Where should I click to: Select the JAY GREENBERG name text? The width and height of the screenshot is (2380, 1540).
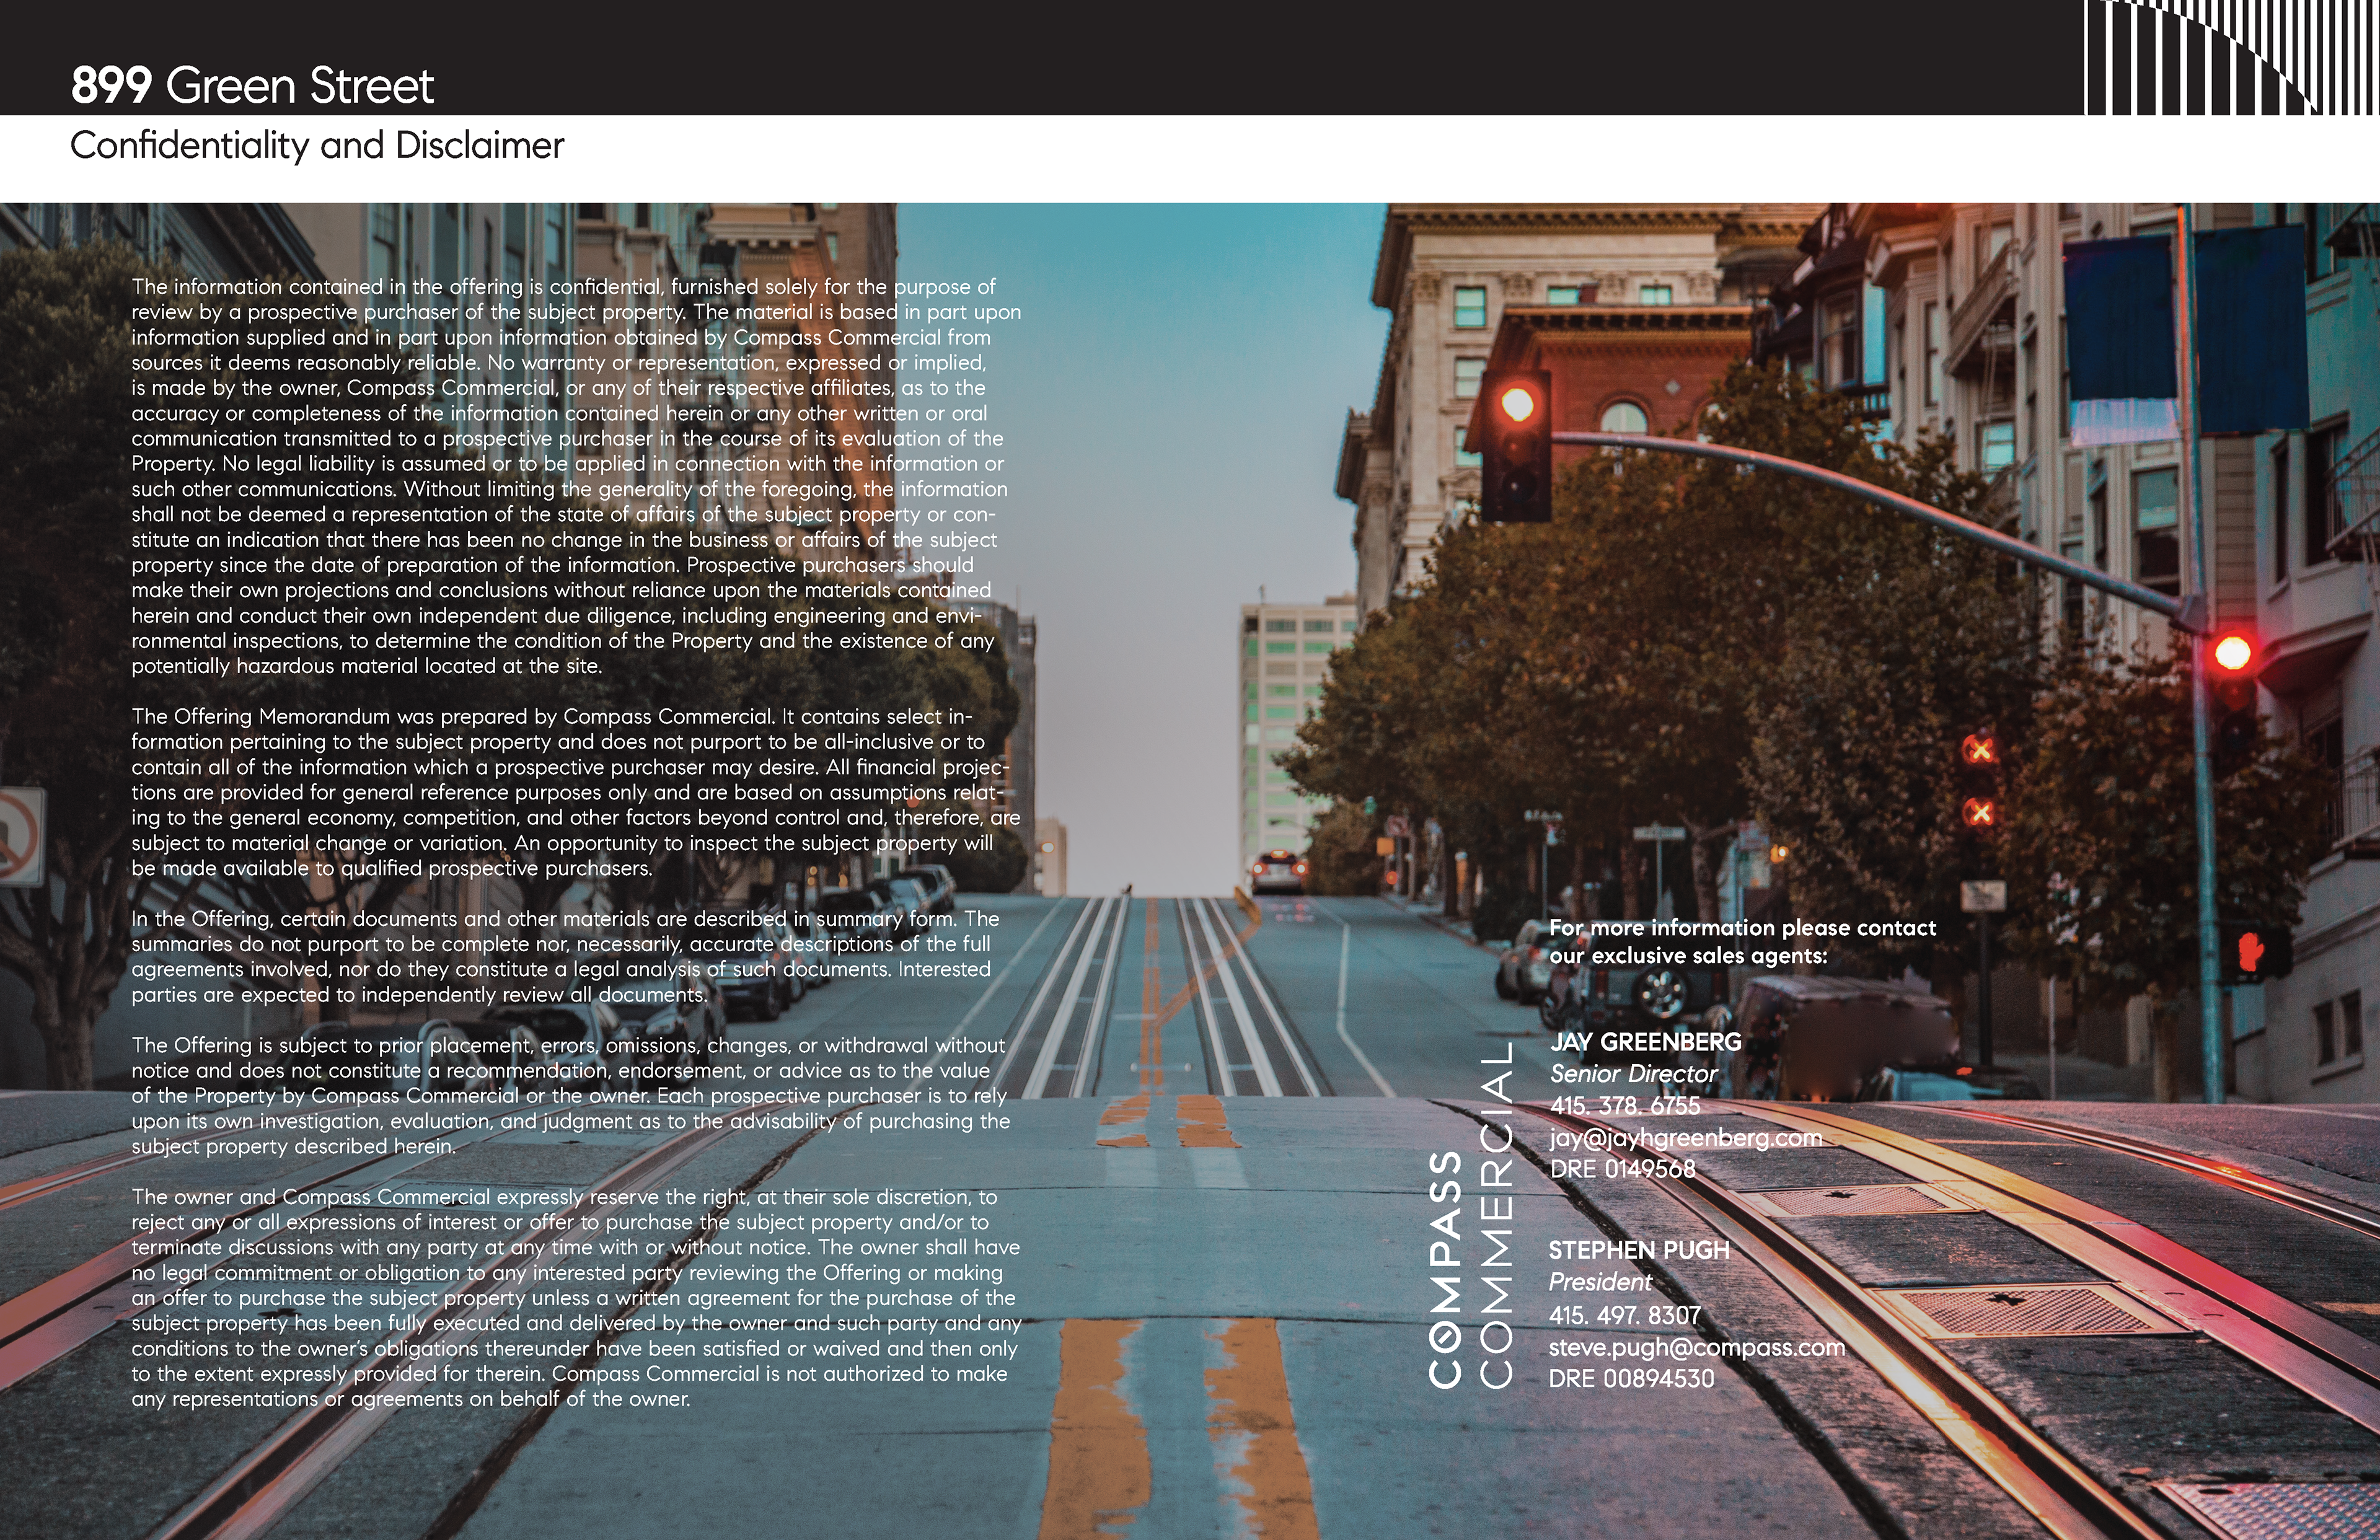tap(1645, 1042)
